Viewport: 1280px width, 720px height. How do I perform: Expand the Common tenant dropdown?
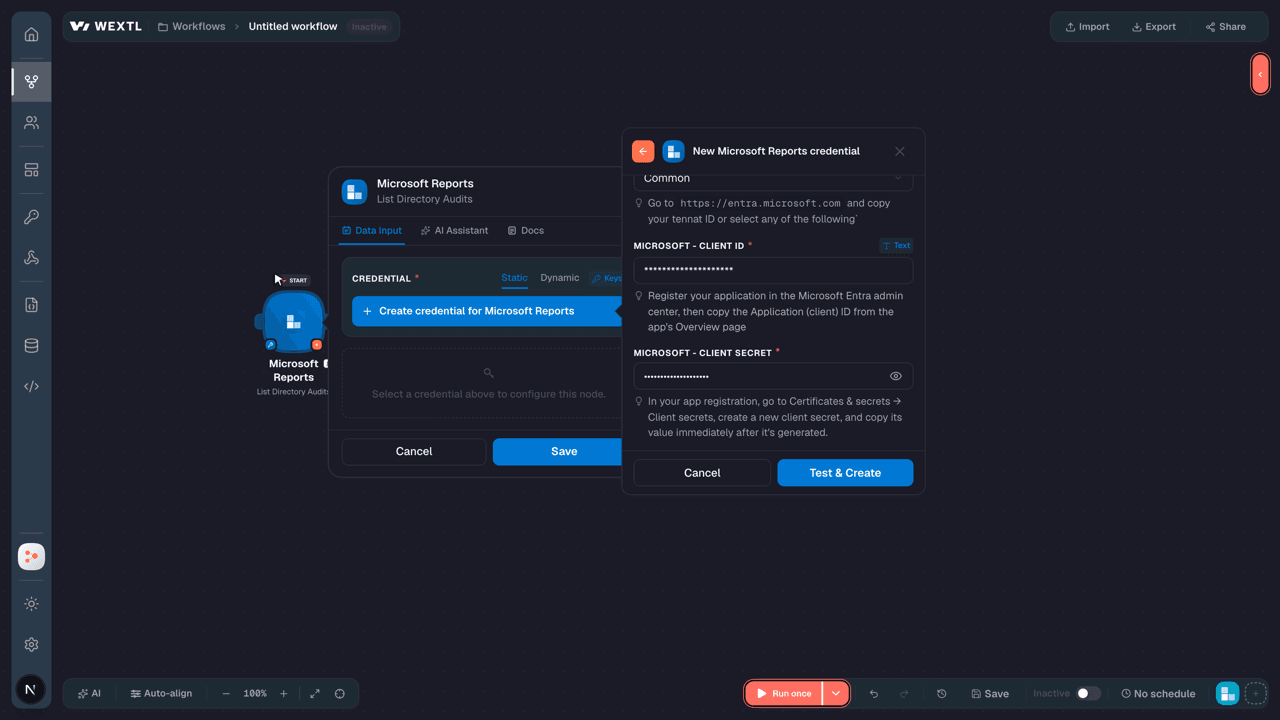tap(773, 179)
